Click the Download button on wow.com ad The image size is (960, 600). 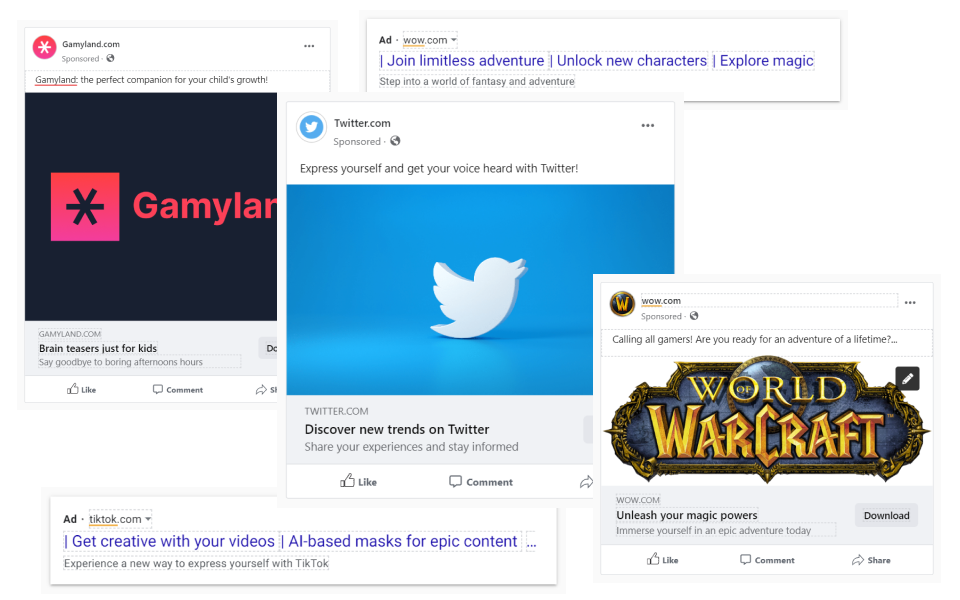click(887, 516)
